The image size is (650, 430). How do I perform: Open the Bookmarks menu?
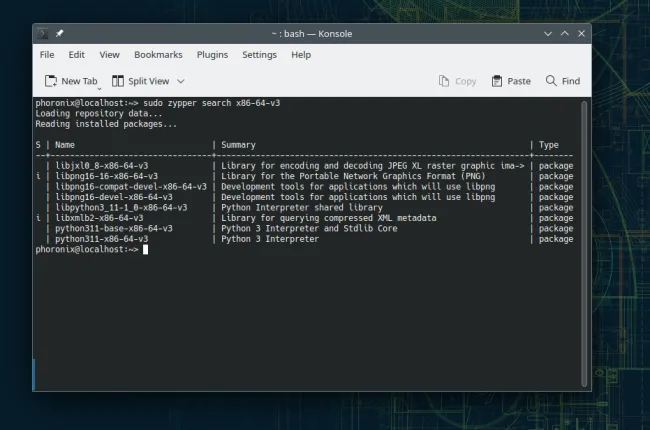click(158, 55)
